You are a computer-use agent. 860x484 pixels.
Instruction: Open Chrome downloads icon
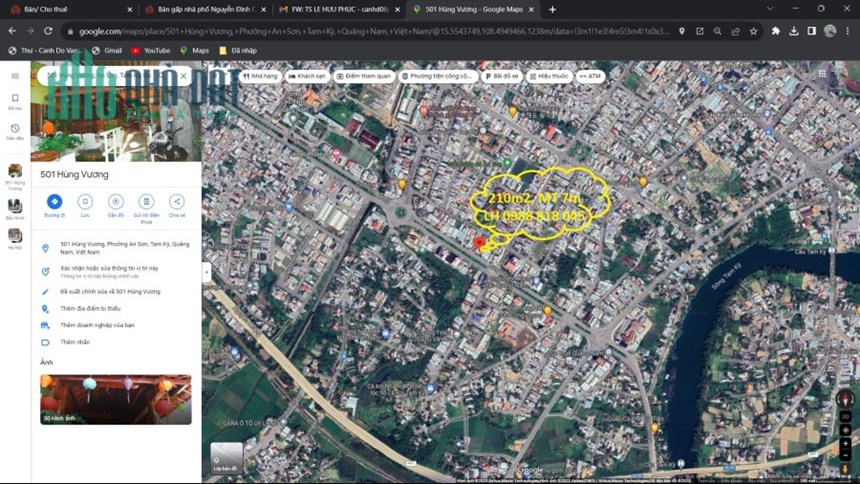[794, 31]
